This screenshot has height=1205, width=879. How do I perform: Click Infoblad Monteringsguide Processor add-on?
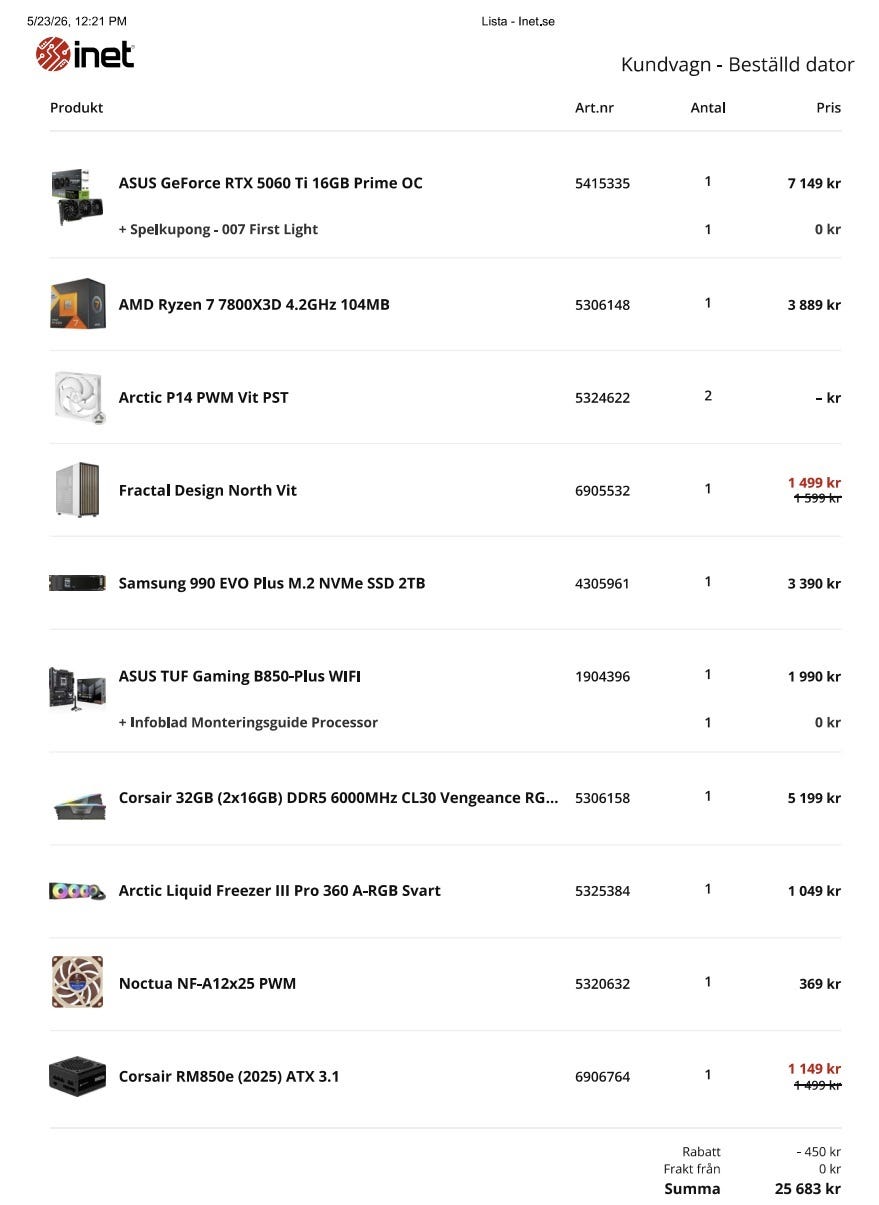click(x=248, y=722)
